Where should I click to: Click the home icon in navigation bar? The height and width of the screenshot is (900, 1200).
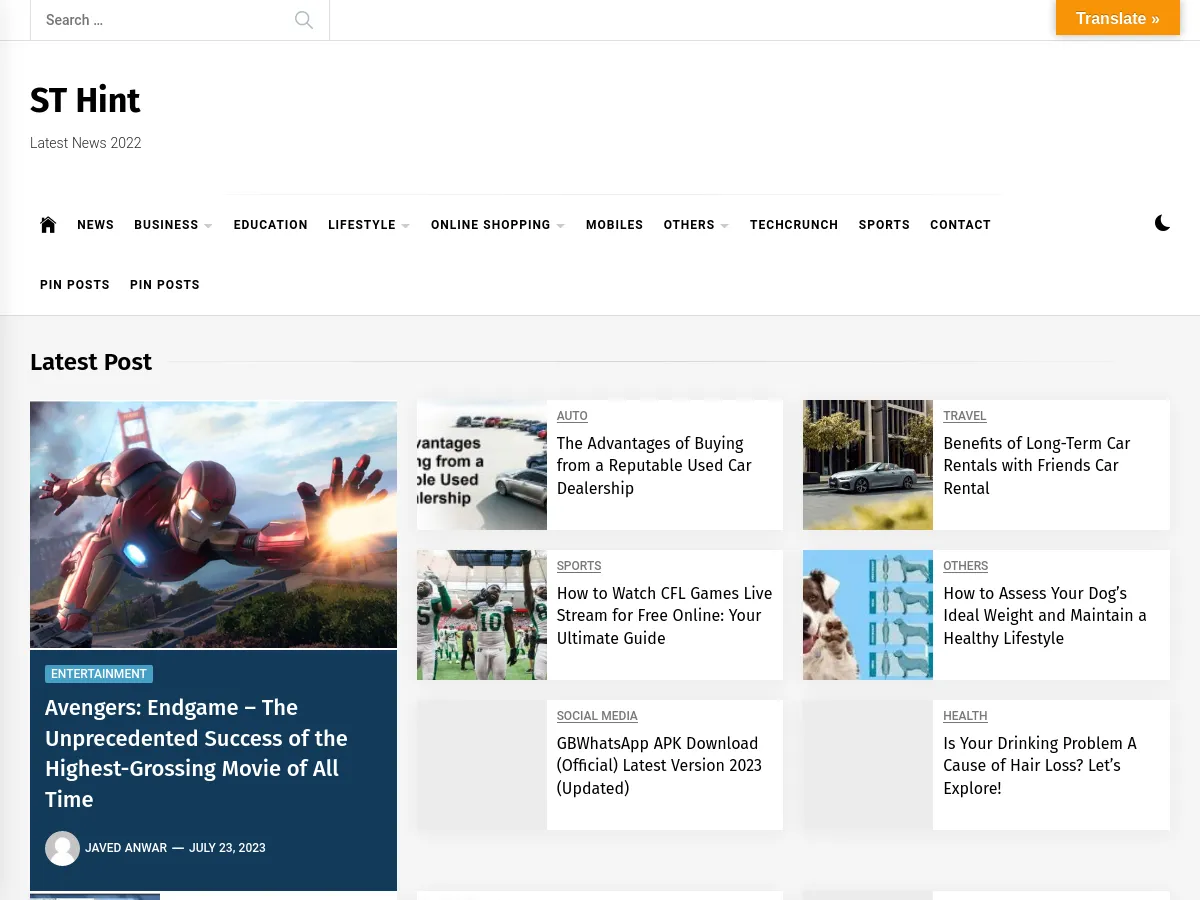48,225
